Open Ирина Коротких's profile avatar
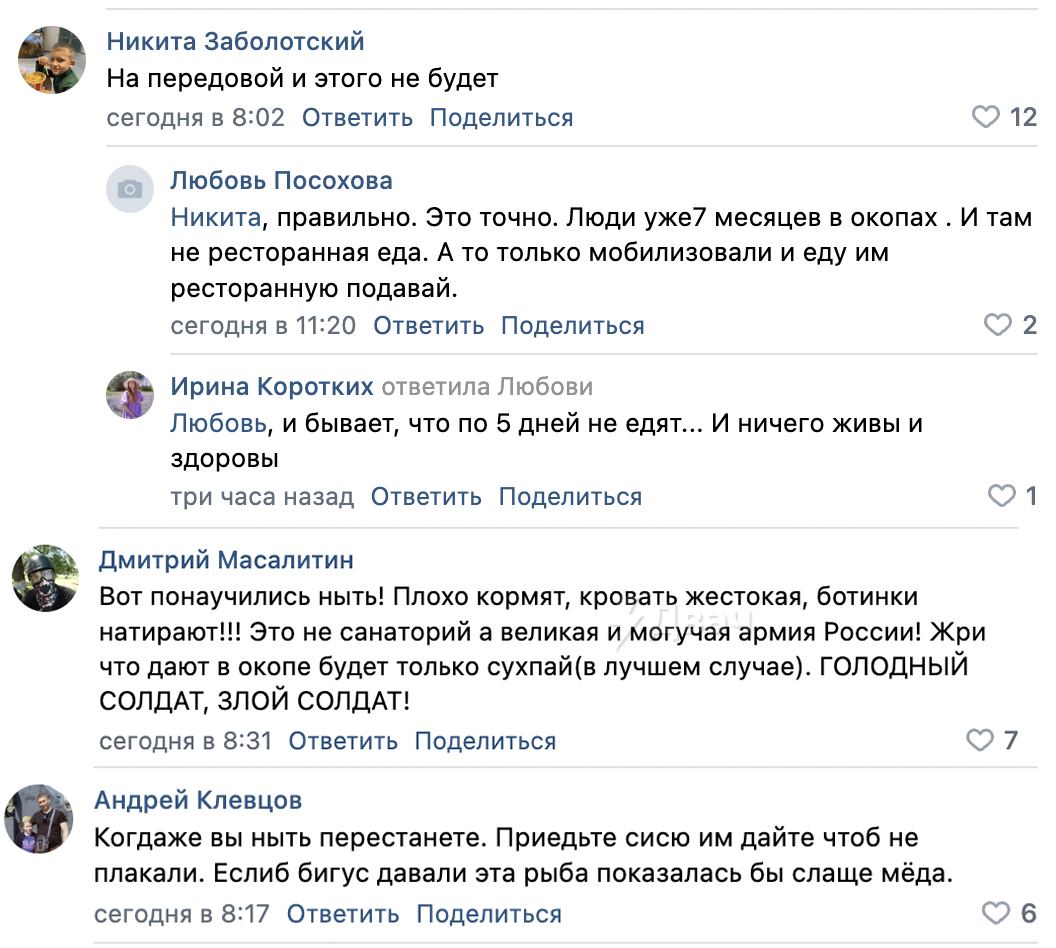 (130, 395)
